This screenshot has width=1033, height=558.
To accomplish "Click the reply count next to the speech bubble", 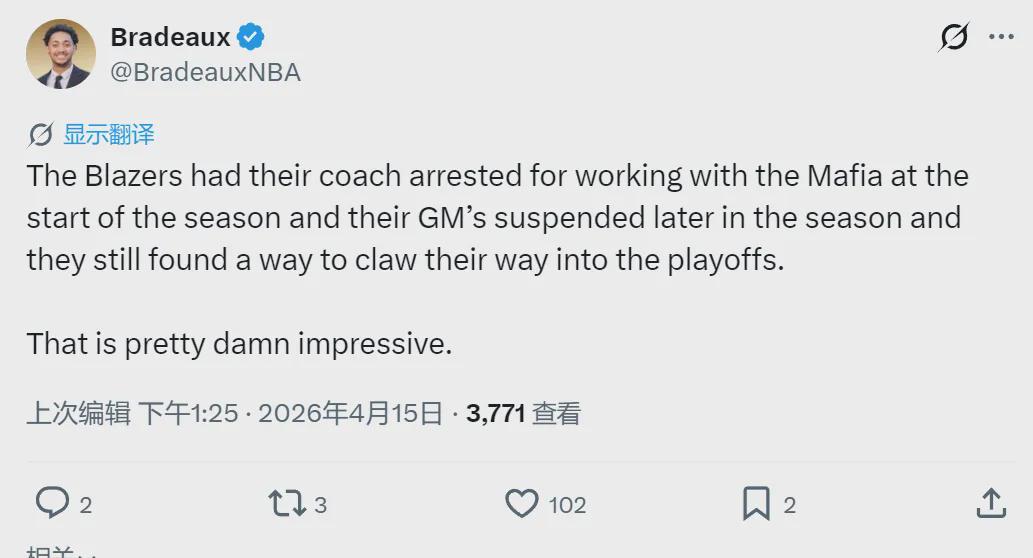I will 85,505.
